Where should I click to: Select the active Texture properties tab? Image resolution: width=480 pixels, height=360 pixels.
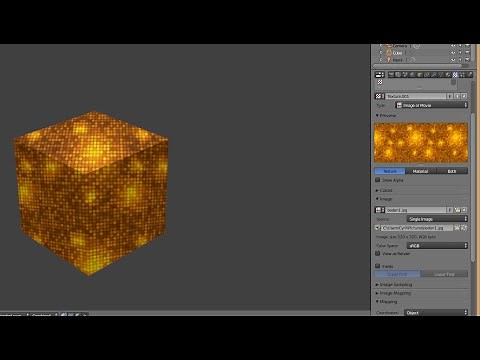455,75
